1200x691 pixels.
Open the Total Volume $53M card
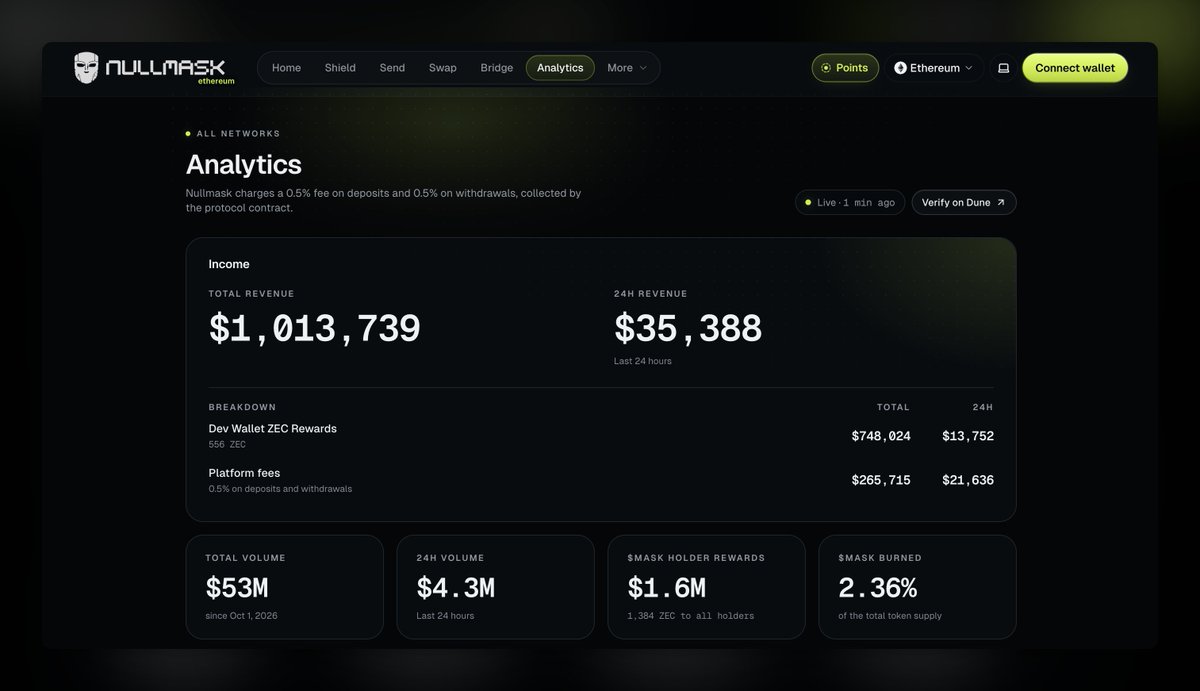coord(285,587)
